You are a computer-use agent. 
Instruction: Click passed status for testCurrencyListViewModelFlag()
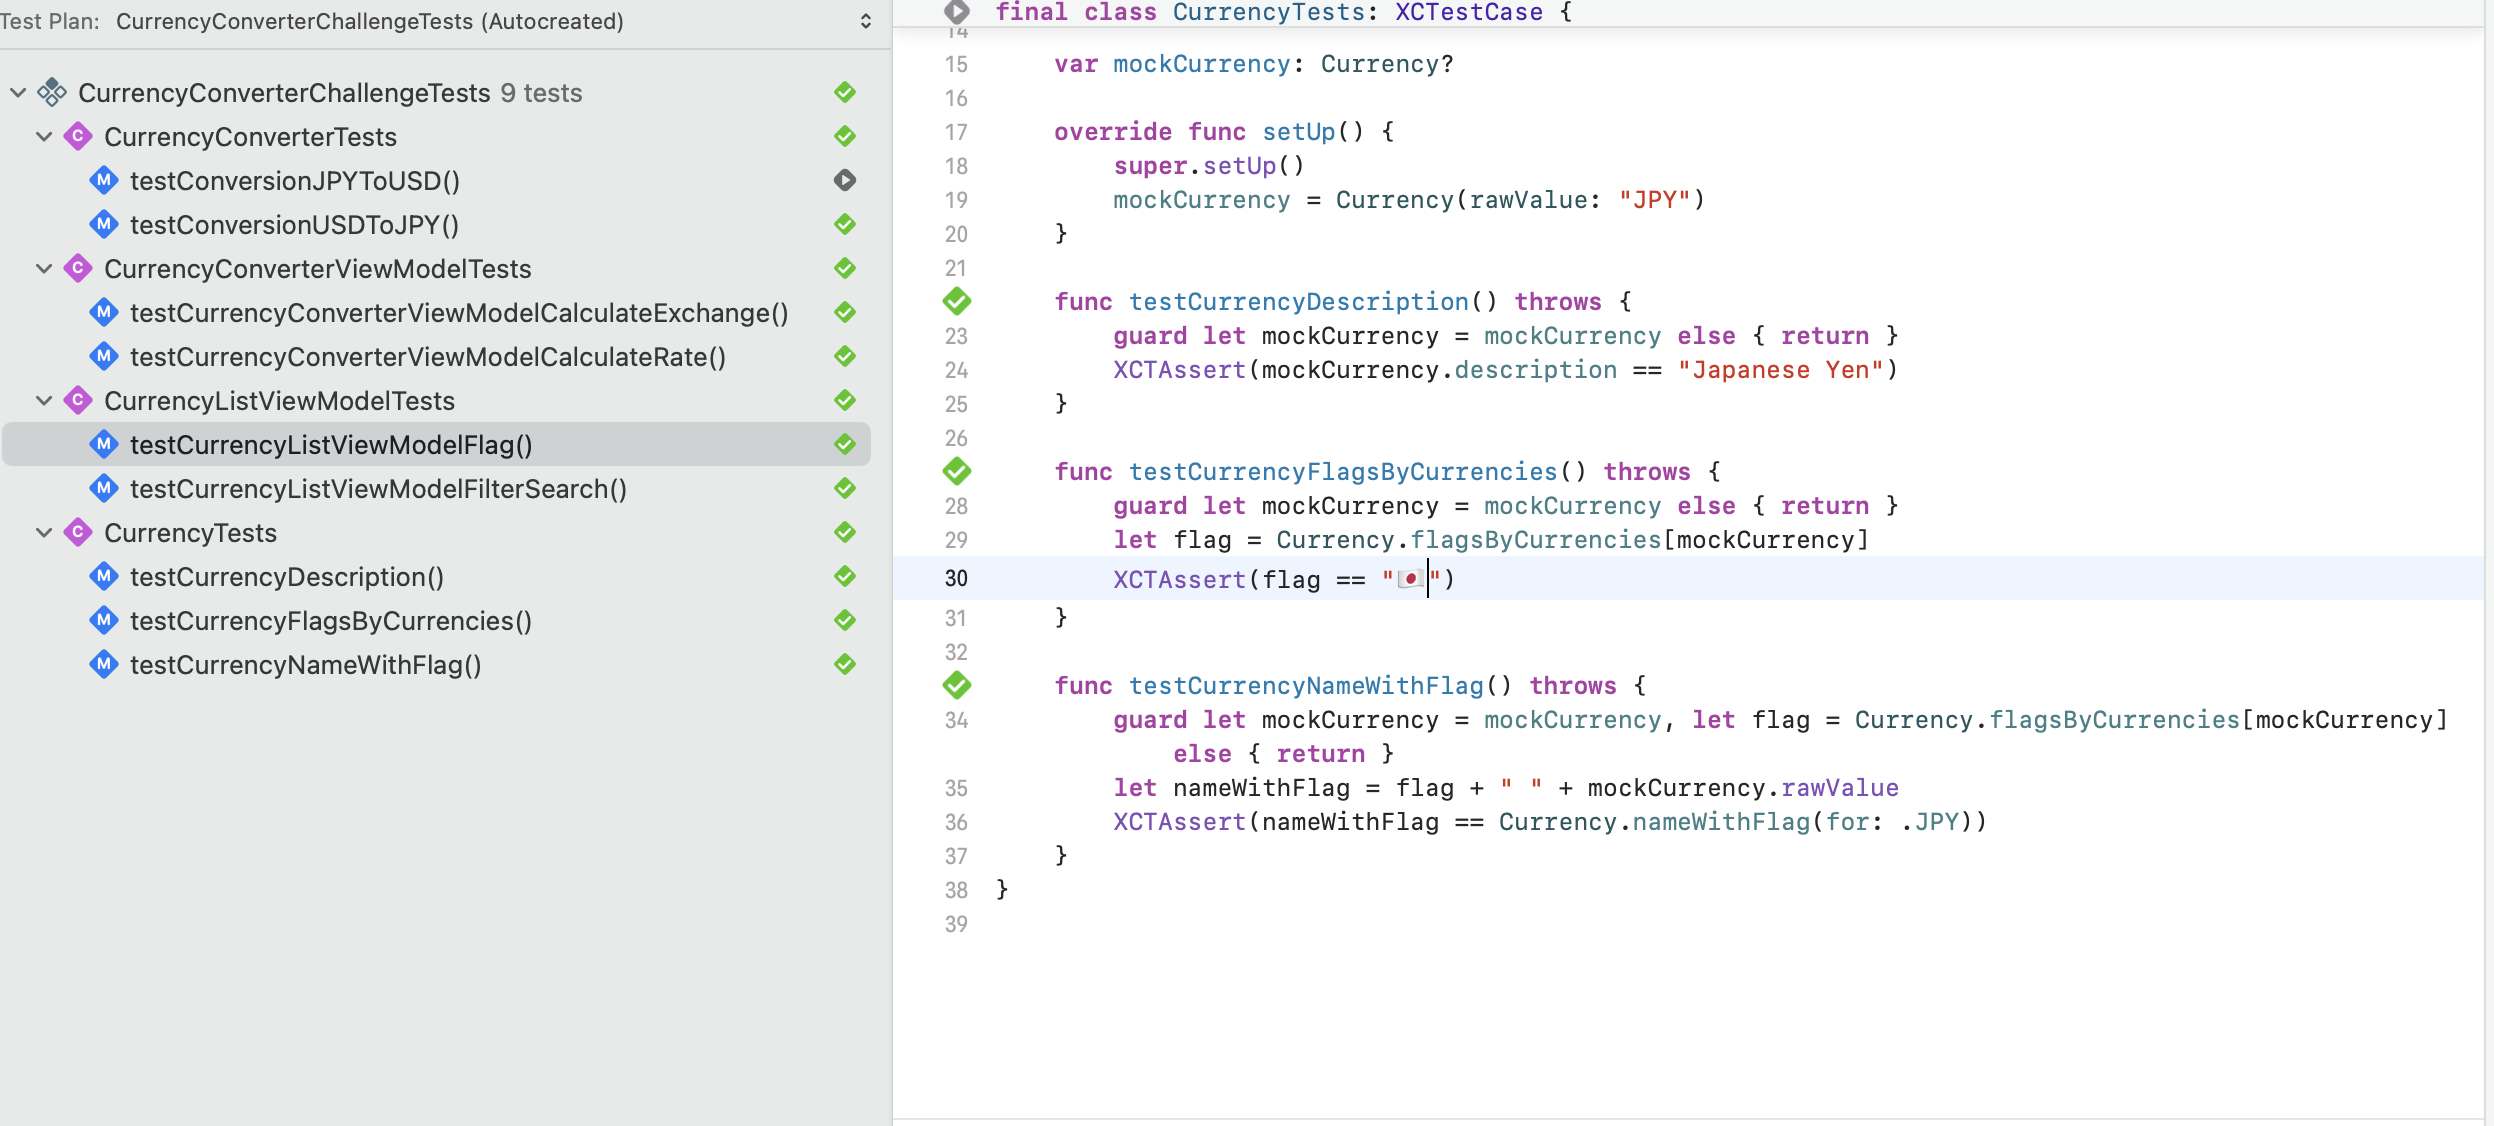(845, 444)
